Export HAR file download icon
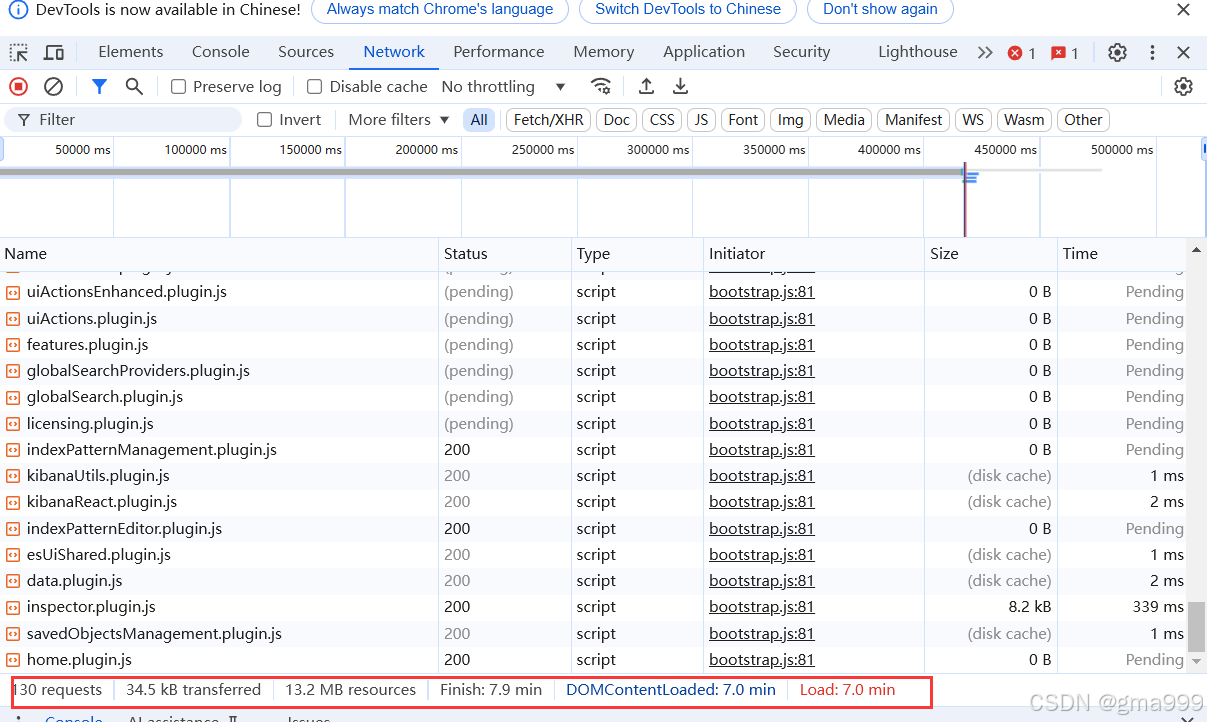Screen dimensions: 1207x722 (680, 87)
